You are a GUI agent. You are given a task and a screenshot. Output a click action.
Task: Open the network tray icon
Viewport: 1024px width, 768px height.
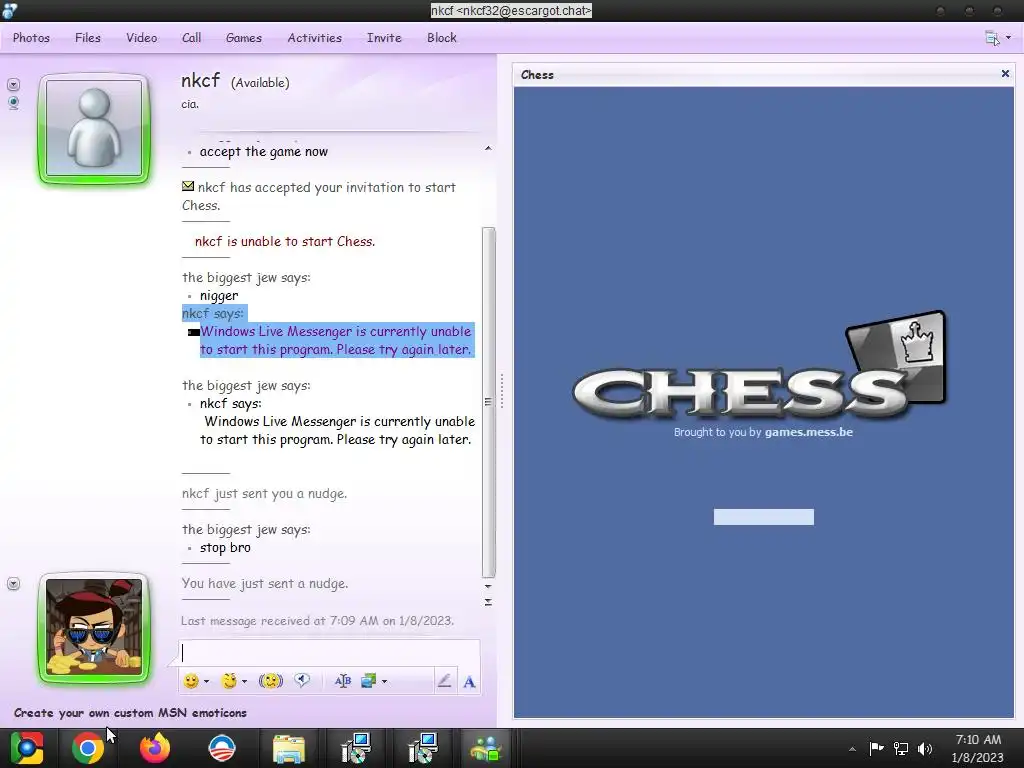click(901, 748)
